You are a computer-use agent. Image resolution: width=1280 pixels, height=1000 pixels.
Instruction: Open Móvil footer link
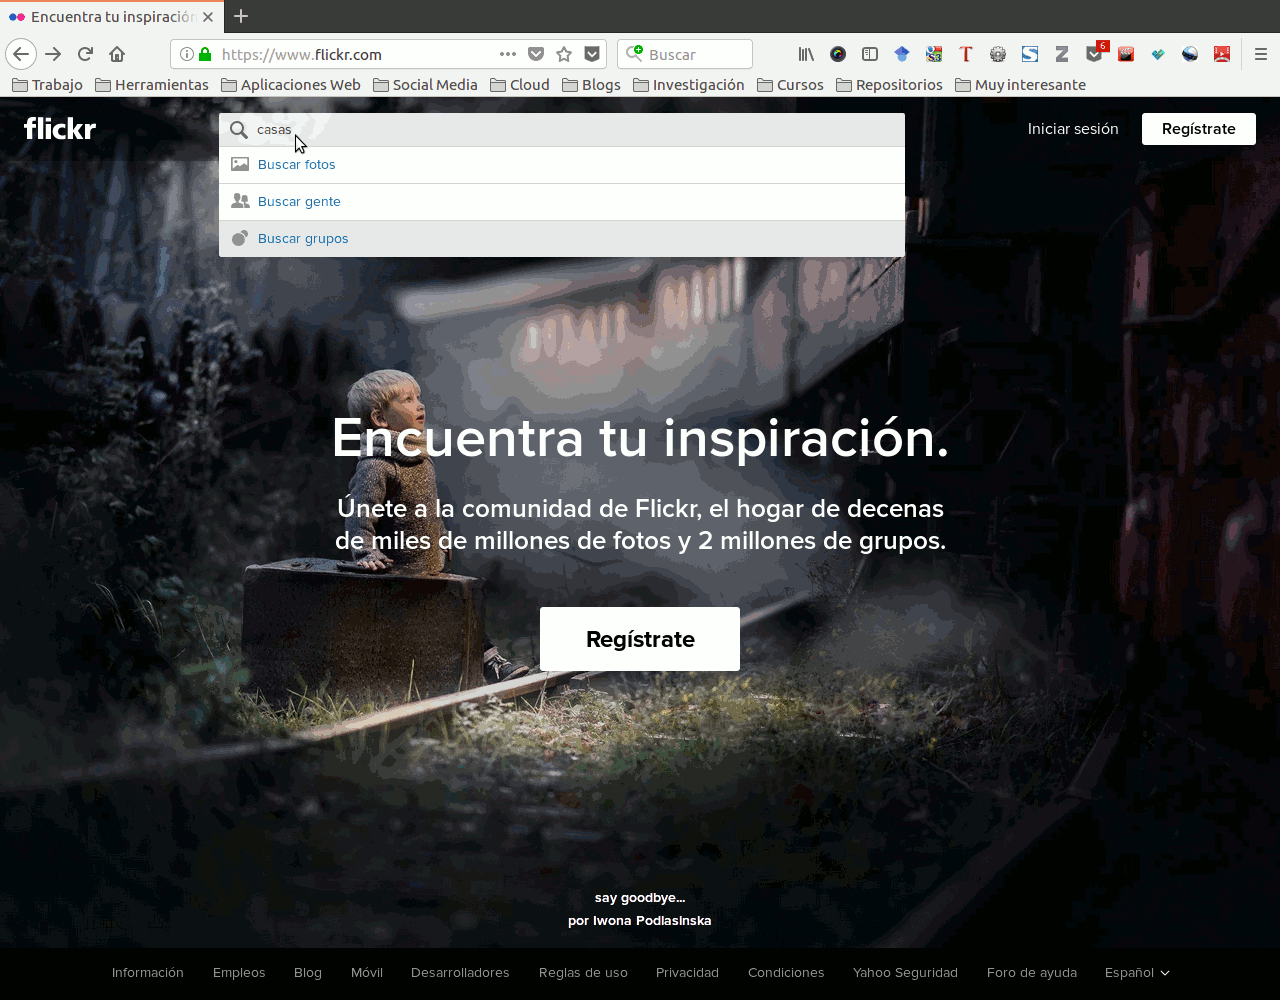367,972
